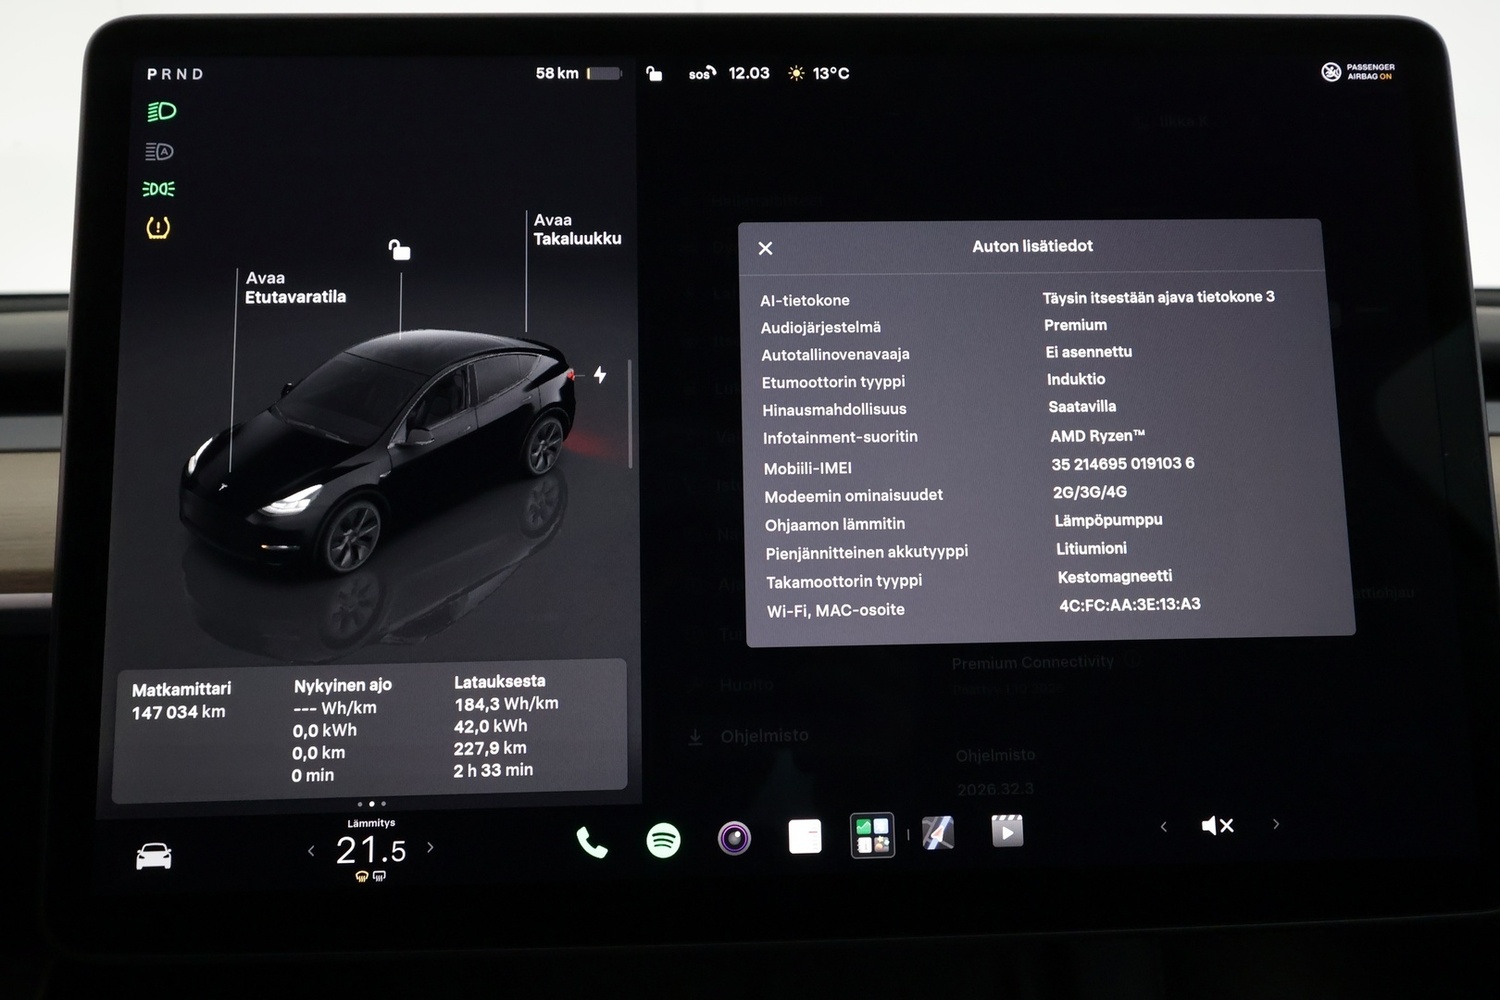Open the rear trunk via Avaa Takaluukku

click(x=577, y=229)
